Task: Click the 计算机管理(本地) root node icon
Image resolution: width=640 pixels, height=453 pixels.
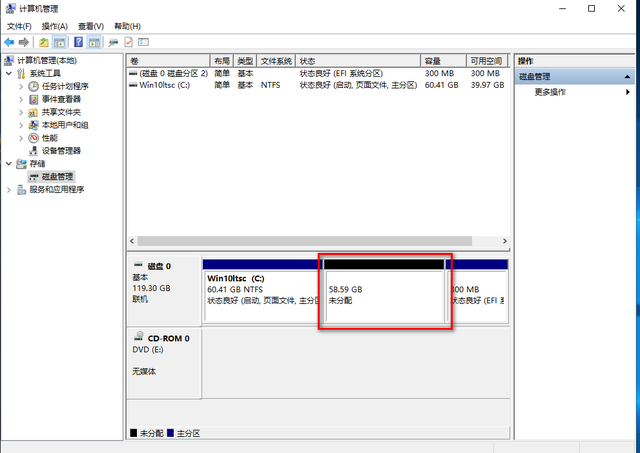Action: click(x=9, y=61)
